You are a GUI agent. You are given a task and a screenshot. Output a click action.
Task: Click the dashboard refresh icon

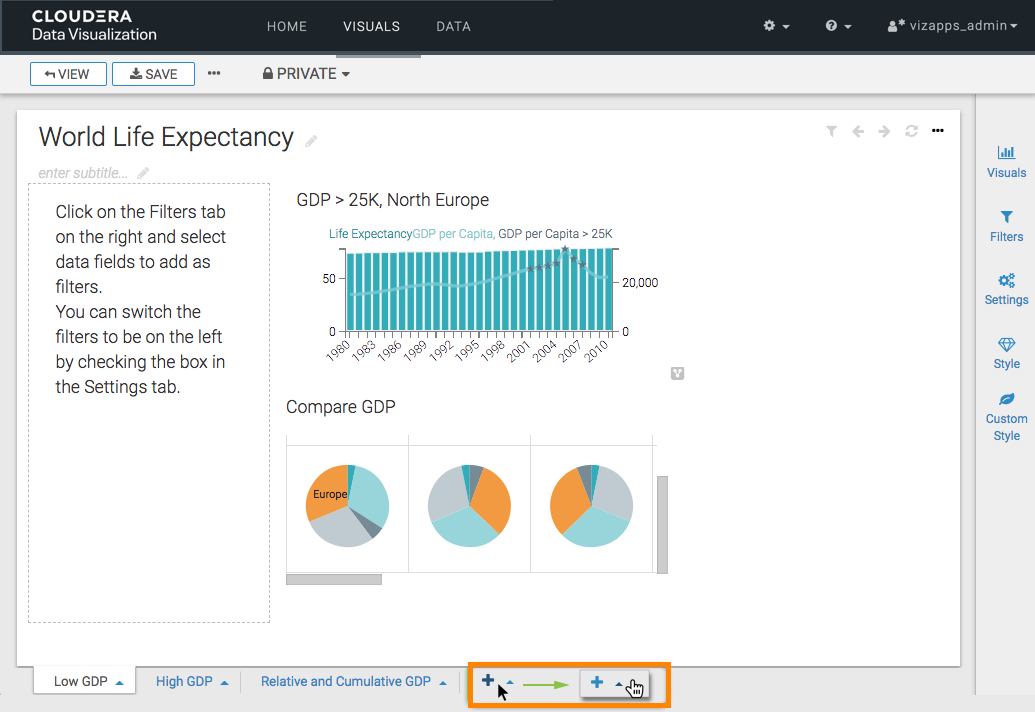[x=911, y=131]
